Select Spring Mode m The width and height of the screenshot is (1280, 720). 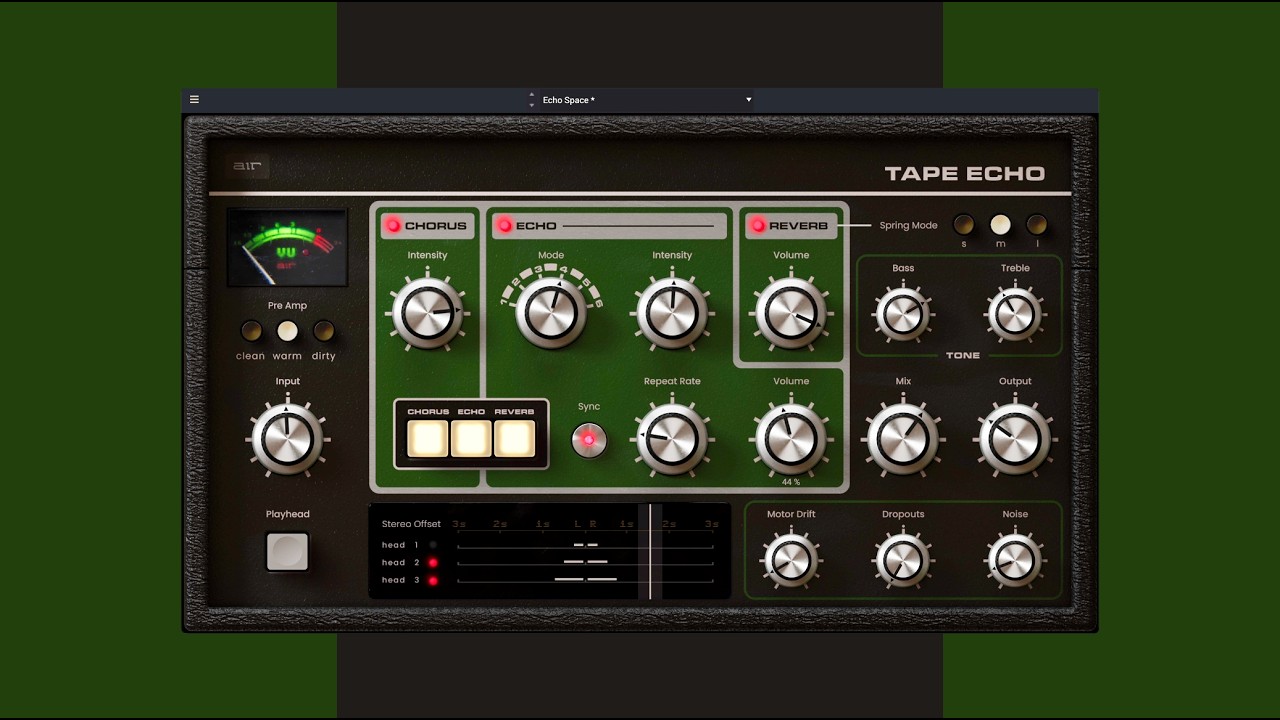1000,224
